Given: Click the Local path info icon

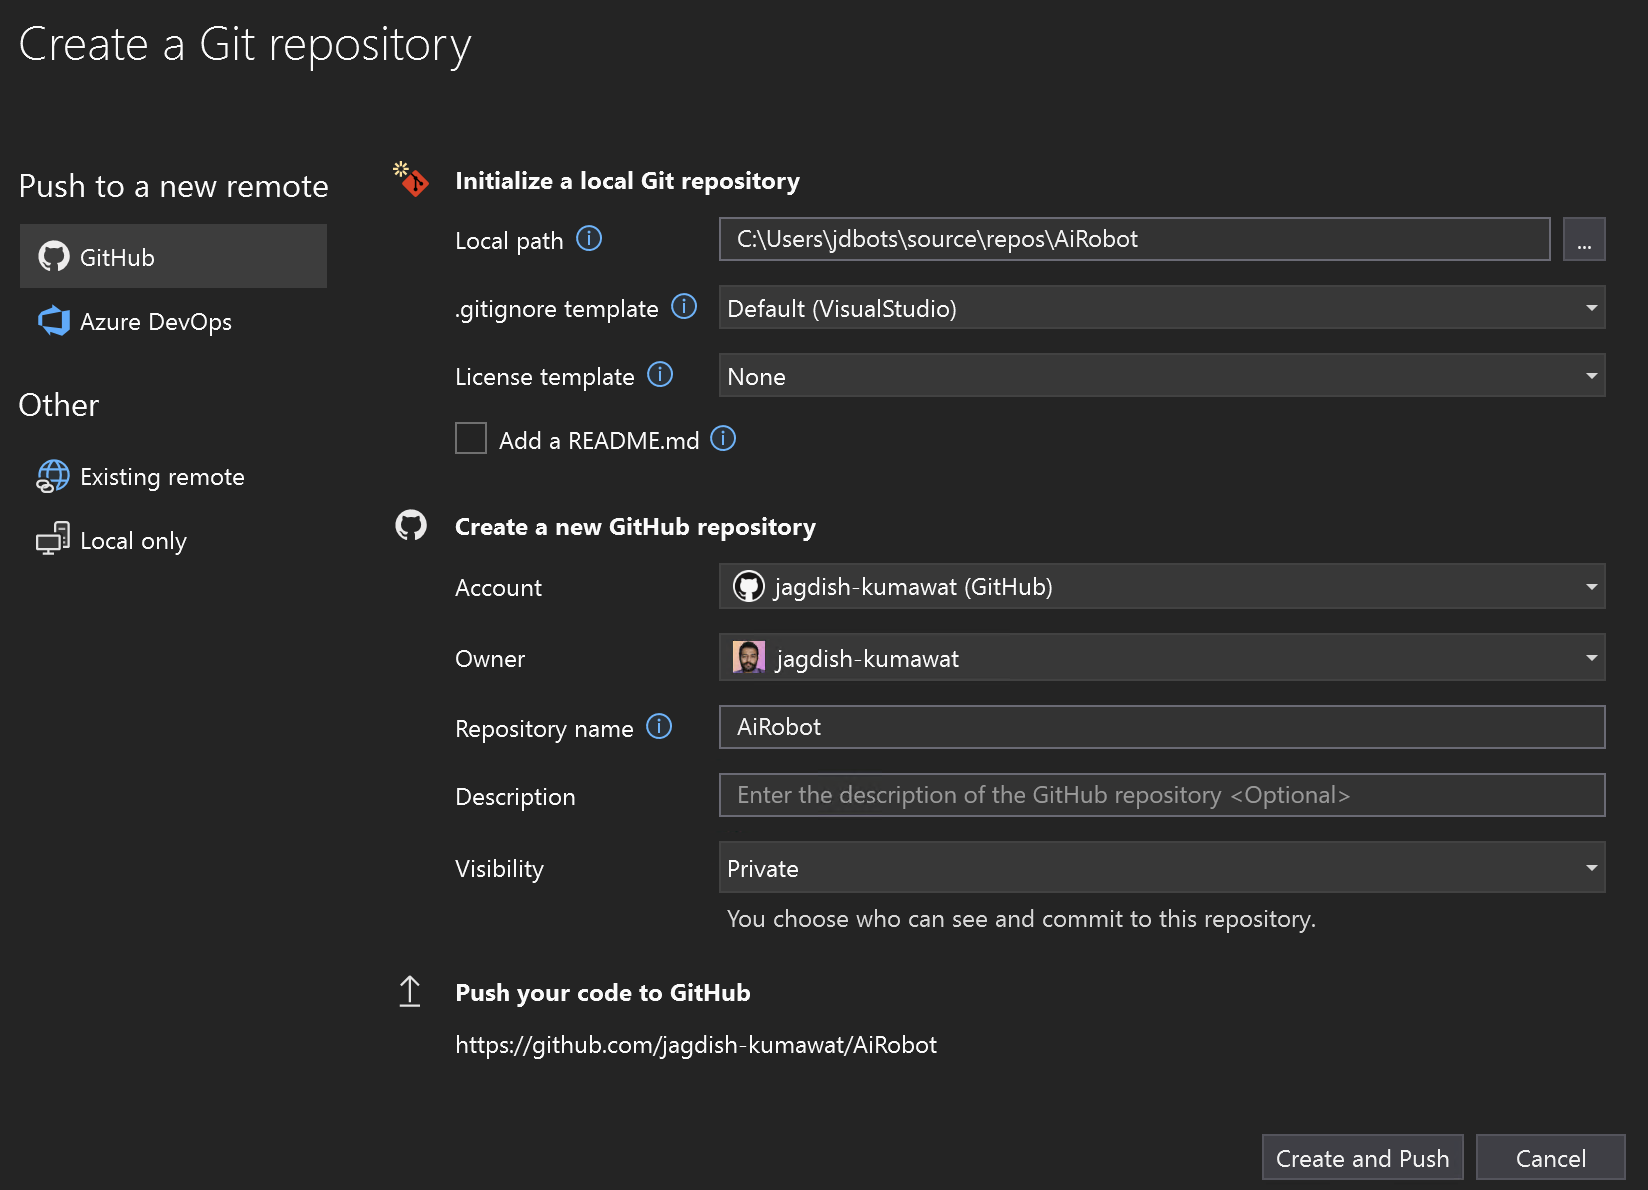Looking at the screenshot, I should click(x=590, y=239).
